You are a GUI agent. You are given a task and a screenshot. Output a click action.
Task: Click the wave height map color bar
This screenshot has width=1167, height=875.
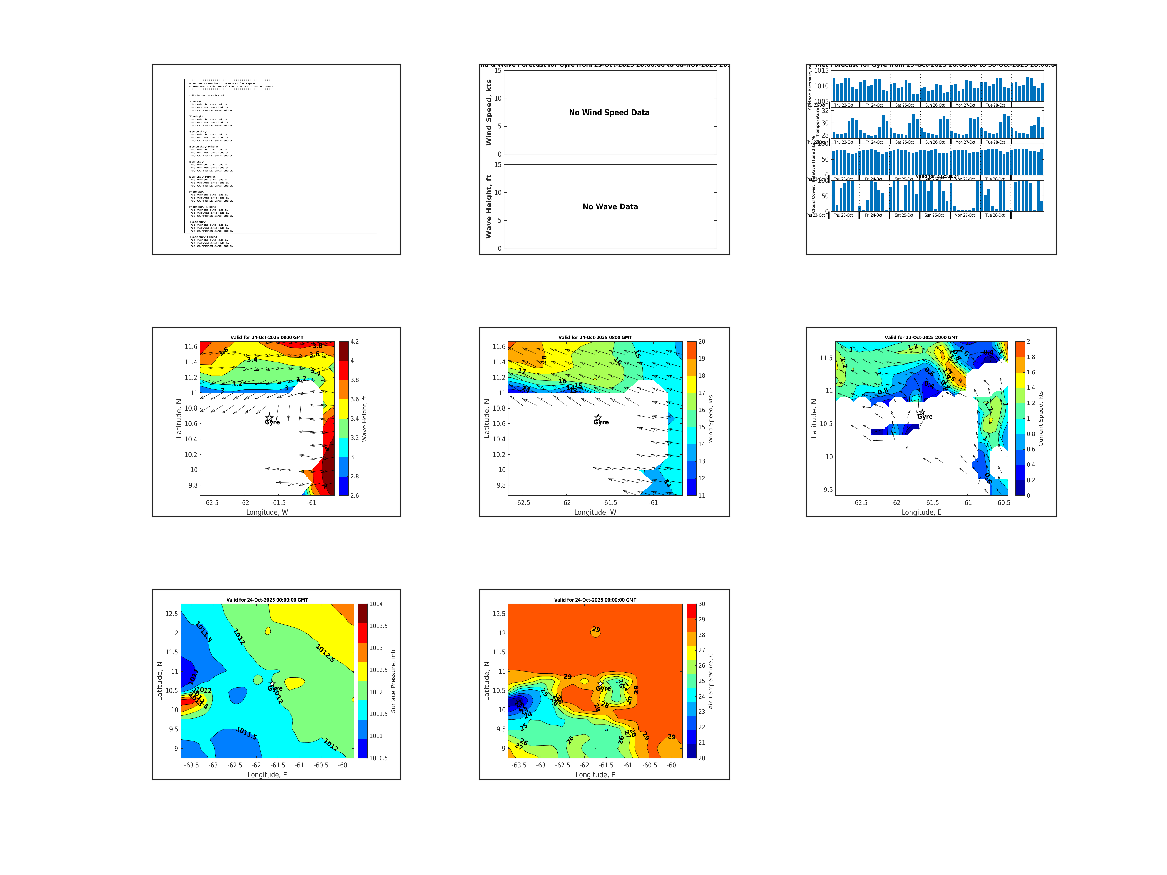point(343,418)
